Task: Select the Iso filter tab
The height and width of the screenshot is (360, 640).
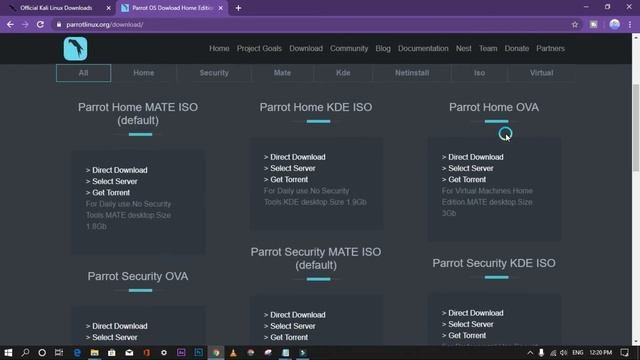Action: (479, 73)
